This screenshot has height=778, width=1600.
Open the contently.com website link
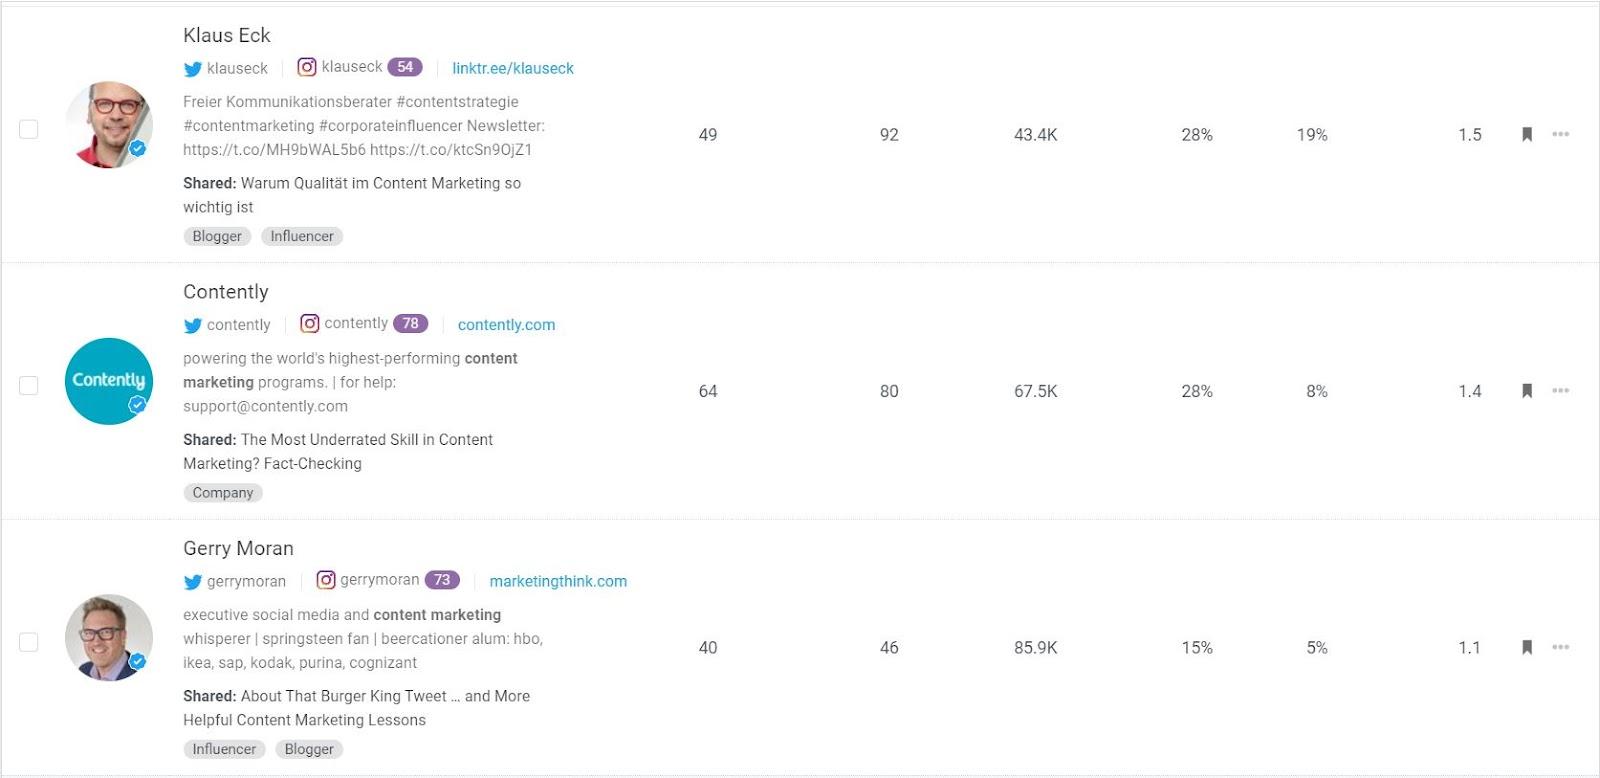[506, 325]
